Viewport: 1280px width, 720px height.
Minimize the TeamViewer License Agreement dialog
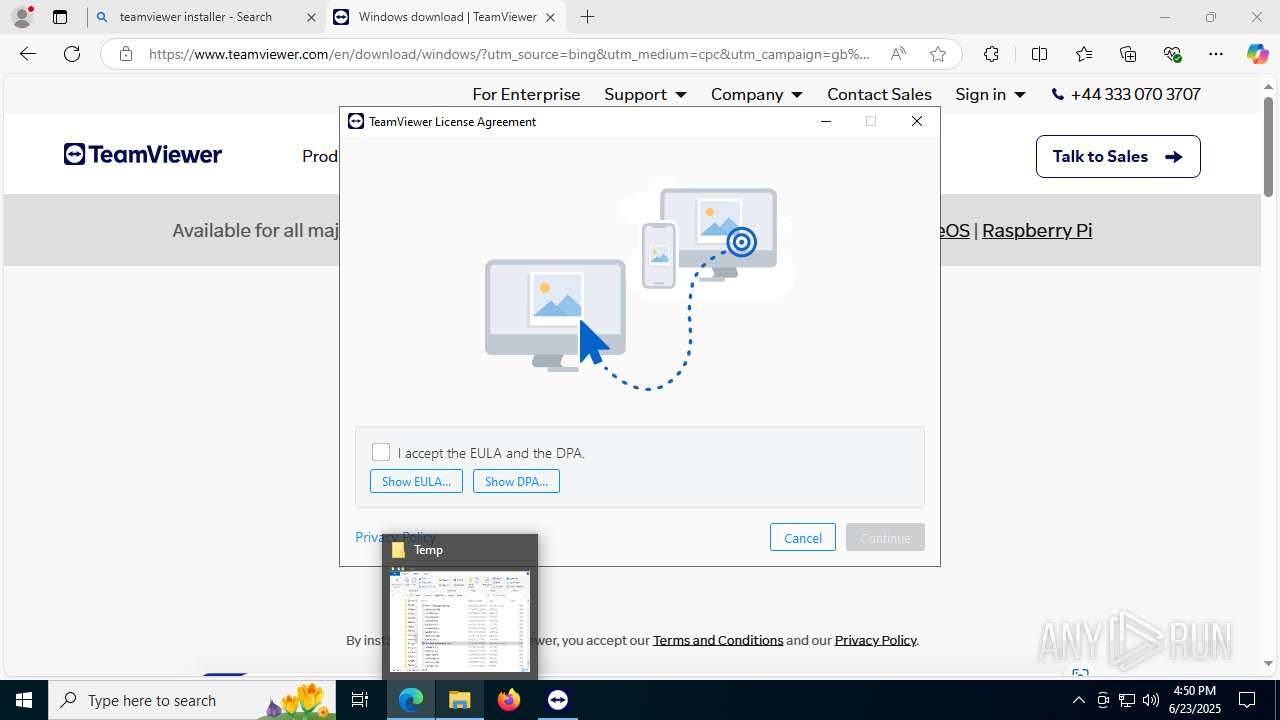tap(826, 121)
